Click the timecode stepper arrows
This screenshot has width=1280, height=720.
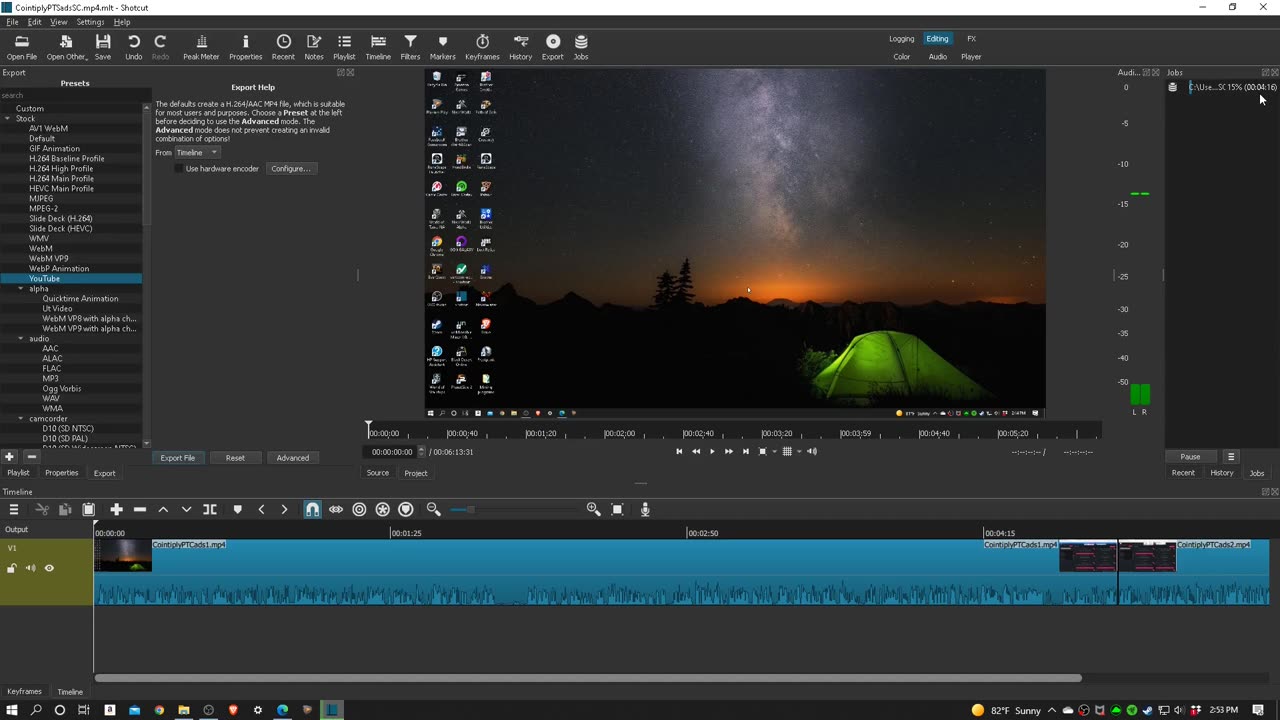421,452
